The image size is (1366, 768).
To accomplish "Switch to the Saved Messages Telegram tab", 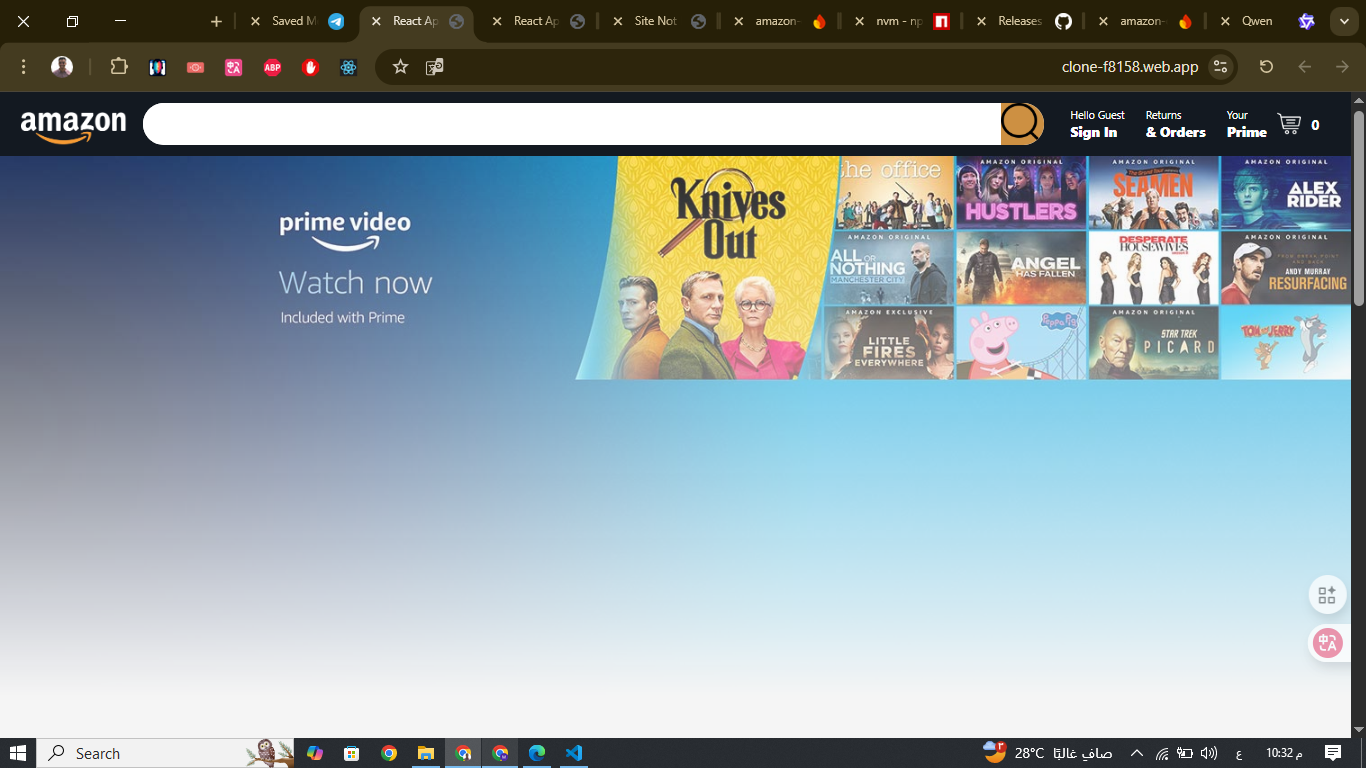I will coord(298,21).
